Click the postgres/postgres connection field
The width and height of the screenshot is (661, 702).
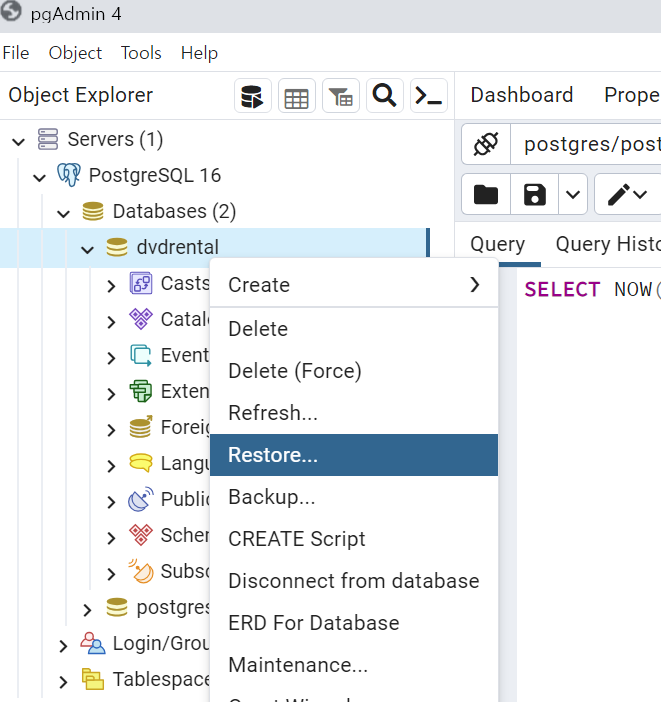[586, 144]
